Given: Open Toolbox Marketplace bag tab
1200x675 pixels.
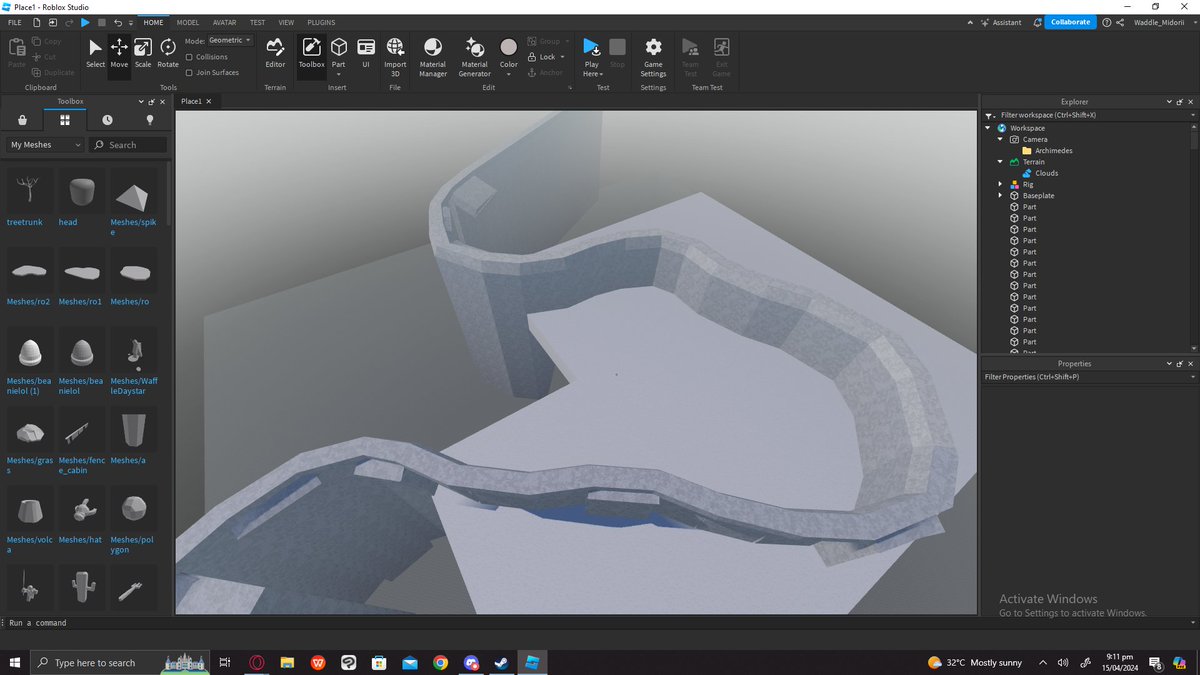Looking at the screenshot, I should 22,120.
